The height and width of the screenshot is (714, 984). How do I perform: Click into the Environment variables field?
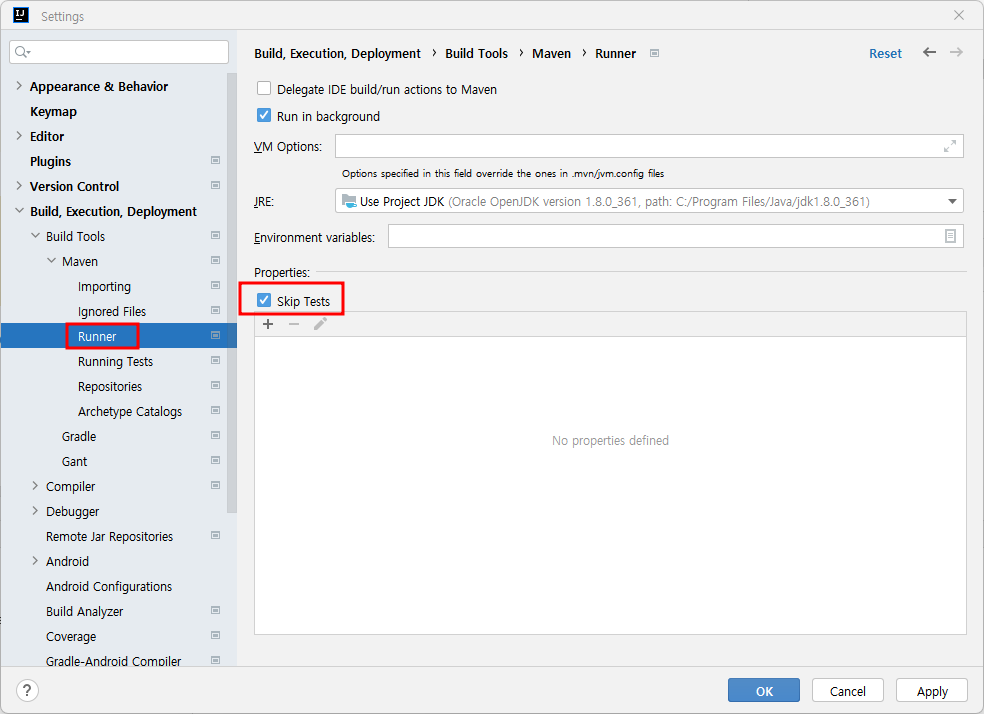(675, 236)
